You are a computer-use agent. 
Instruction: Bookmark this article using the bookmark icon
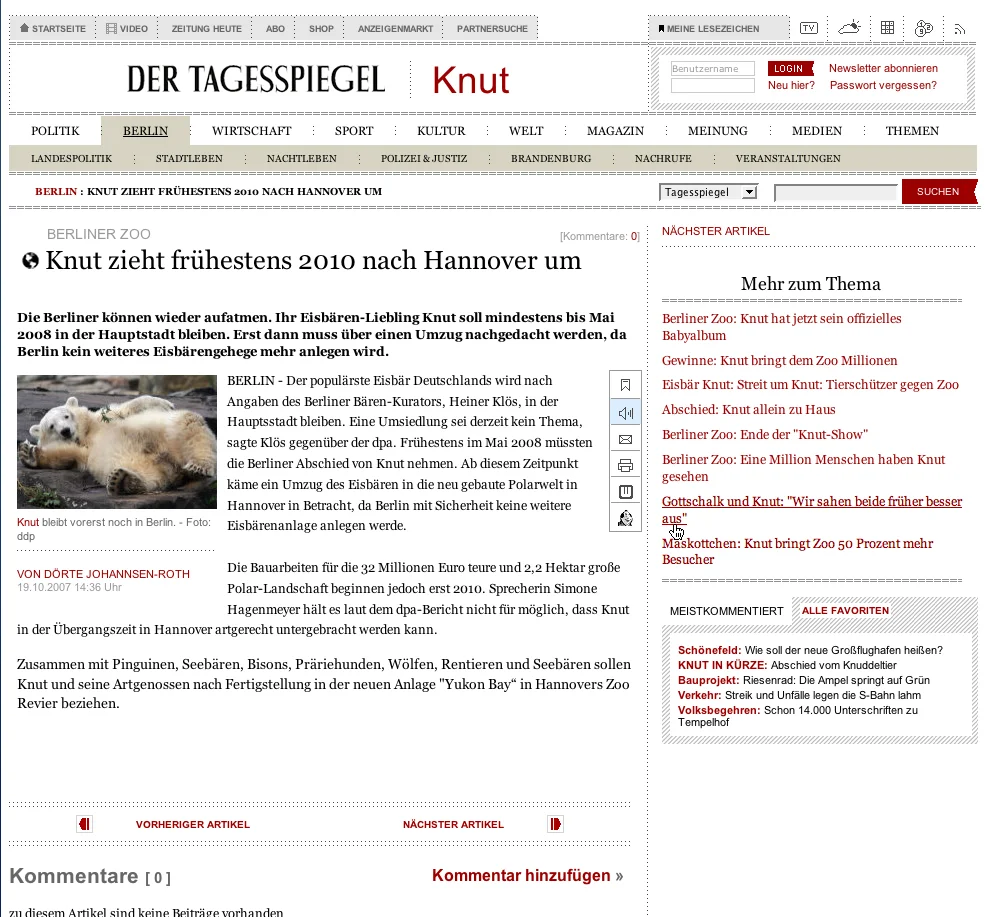[625, 384]
